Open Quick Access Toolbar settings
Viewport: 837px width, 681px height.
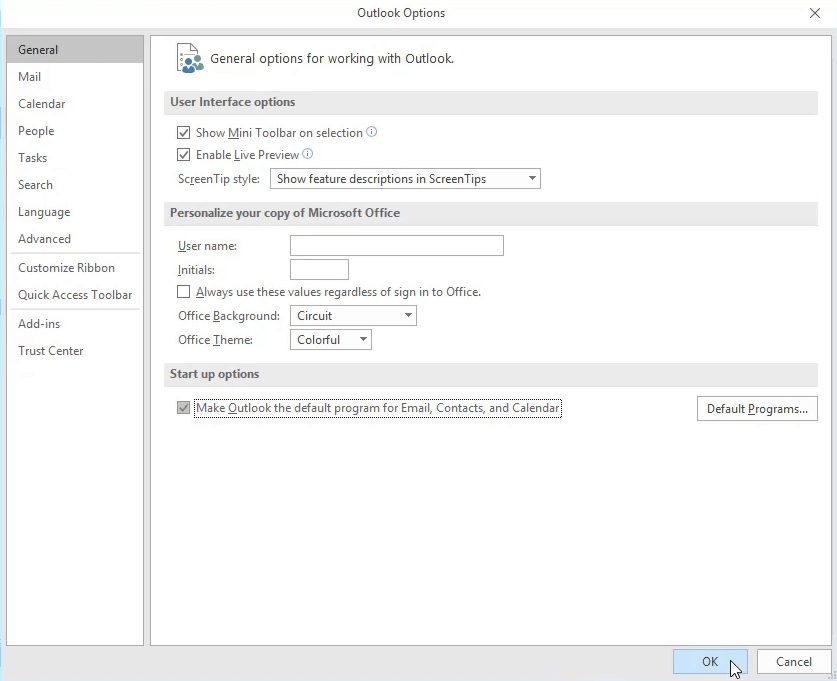(75, 295)
